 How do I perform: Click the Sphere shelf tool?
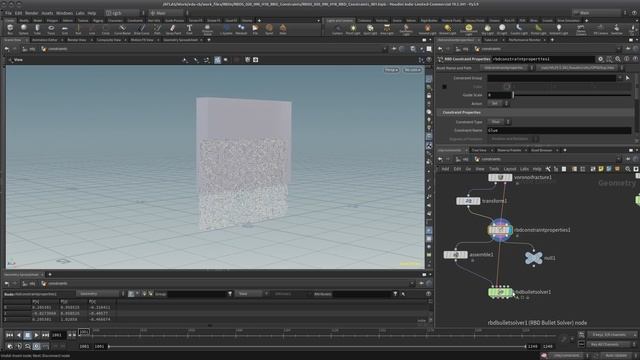tap(24, 29)
